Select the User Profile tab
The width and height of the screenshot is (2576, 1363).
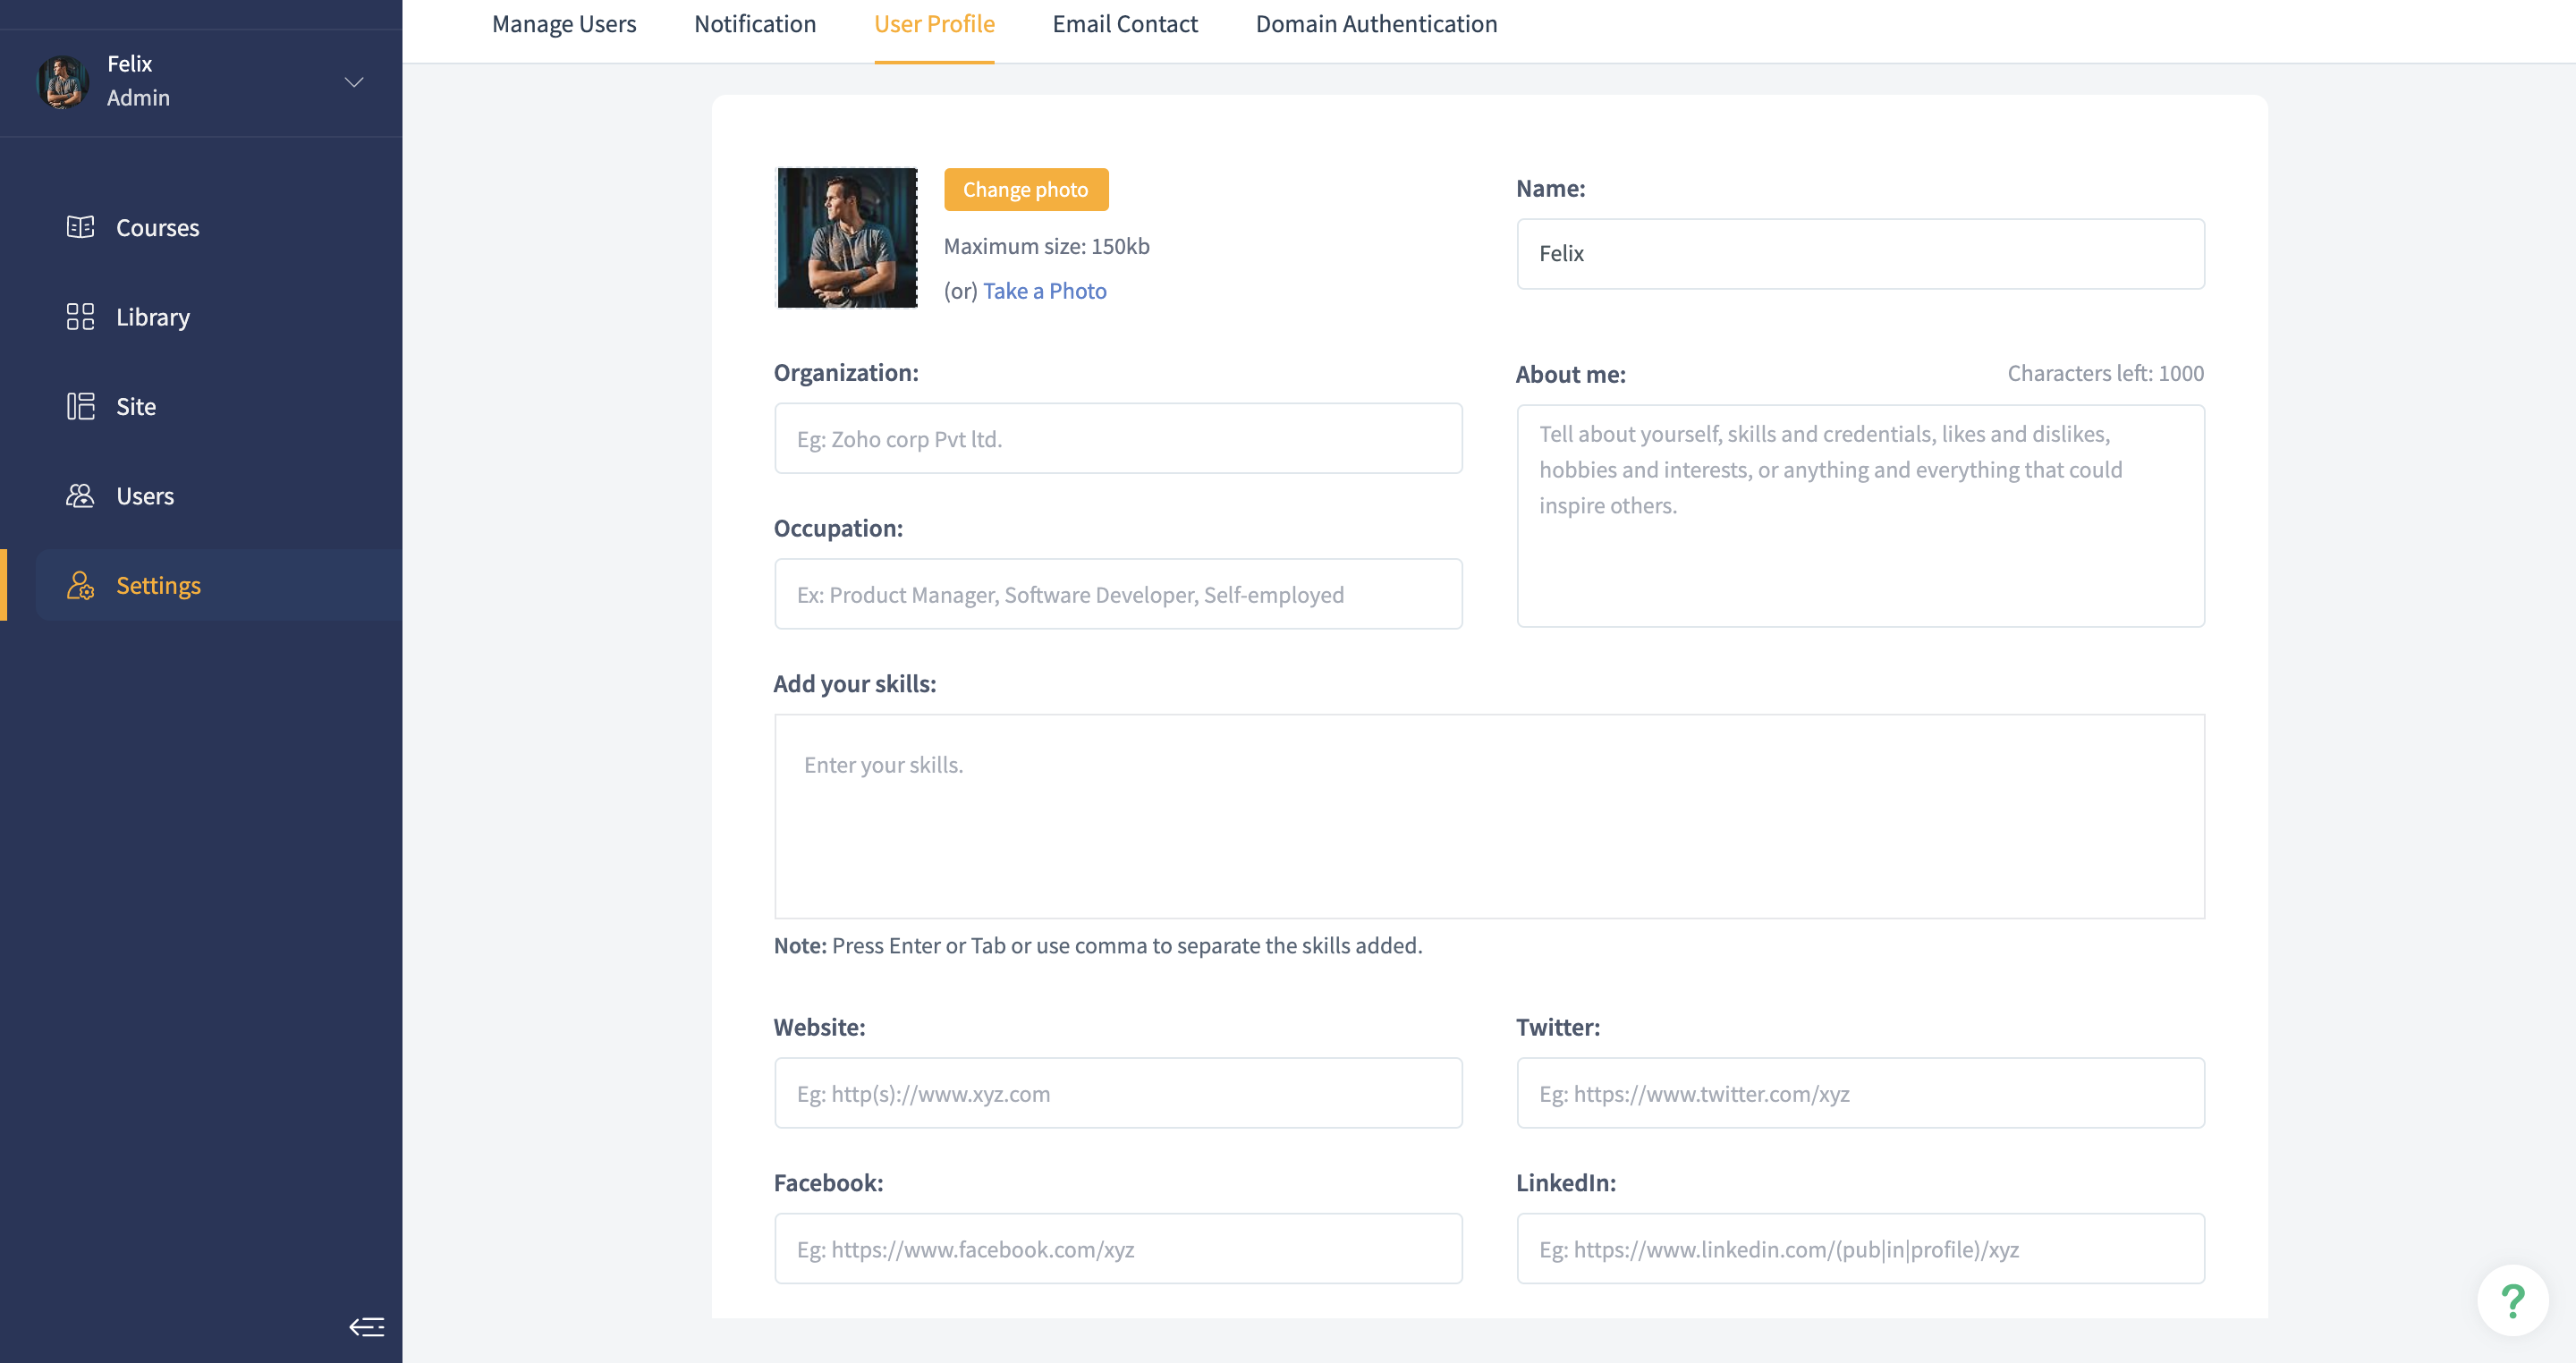[934, 24]
